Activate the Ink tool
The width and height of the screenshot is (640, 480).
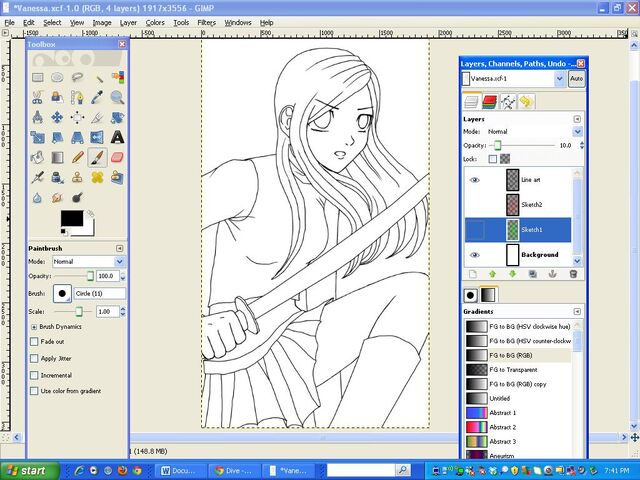click(57, 178)
